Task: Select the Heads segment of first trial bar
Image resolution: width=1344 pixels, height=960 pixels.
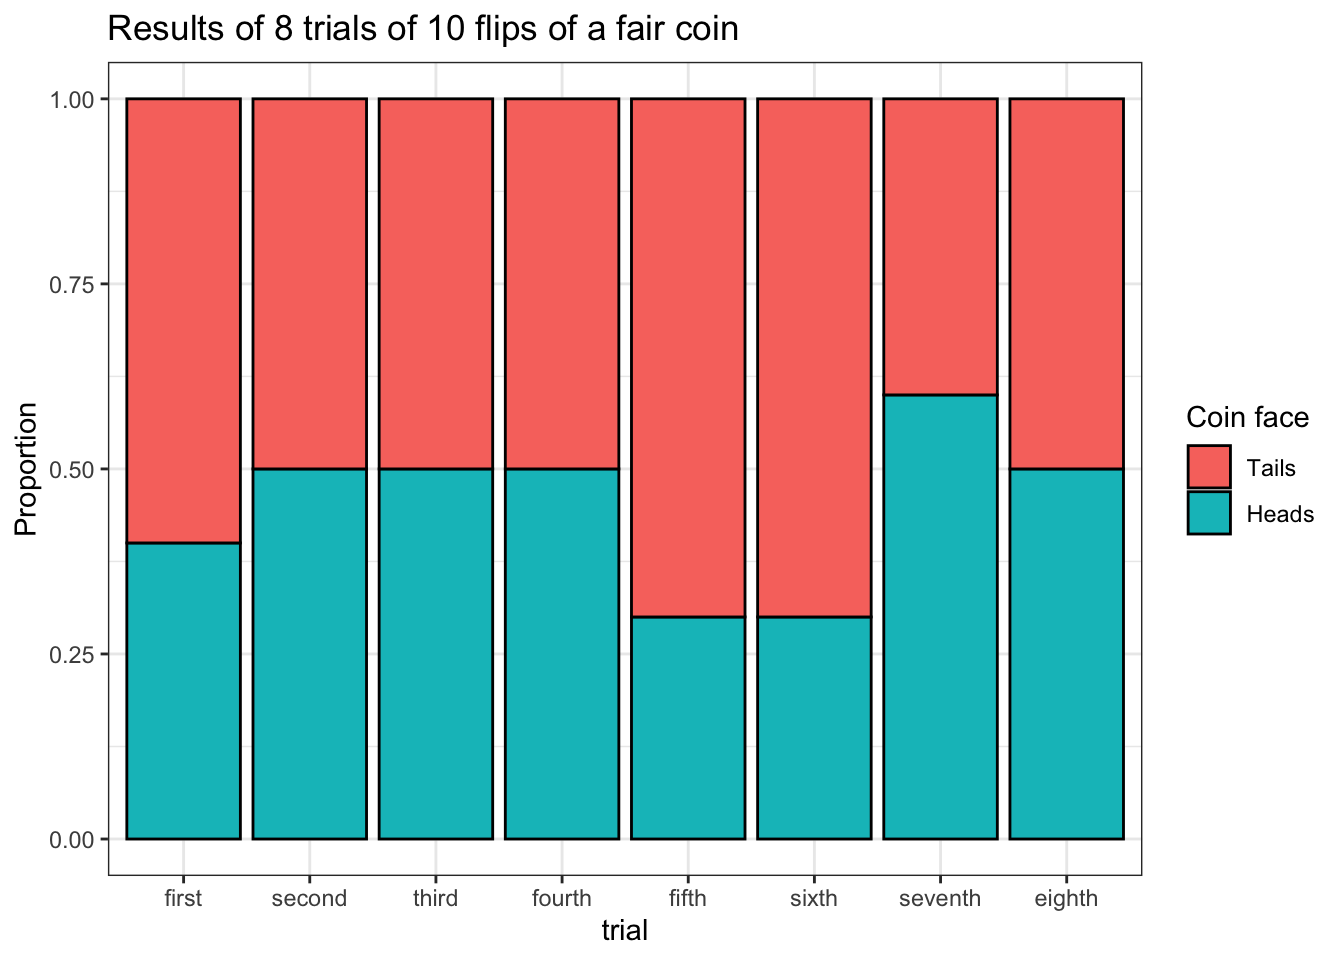Action: click(x=183, y=690)
